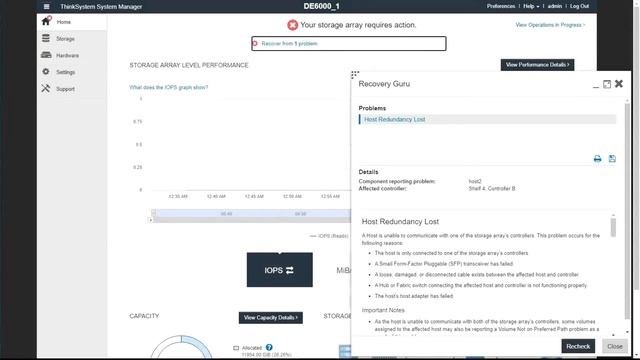Maximize the Recovery Guru dialog

pyautogui.click(x=607, y=84)
